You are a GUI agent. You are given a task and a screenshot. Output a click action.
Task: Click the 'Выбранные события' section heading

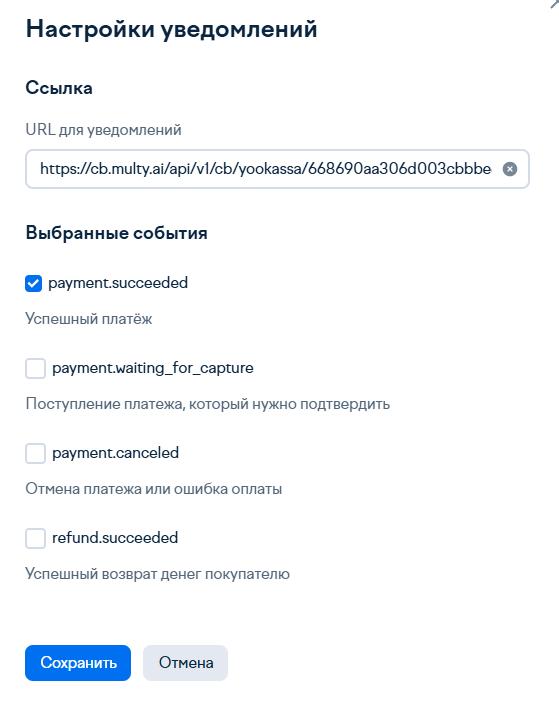tap(117, 233)
